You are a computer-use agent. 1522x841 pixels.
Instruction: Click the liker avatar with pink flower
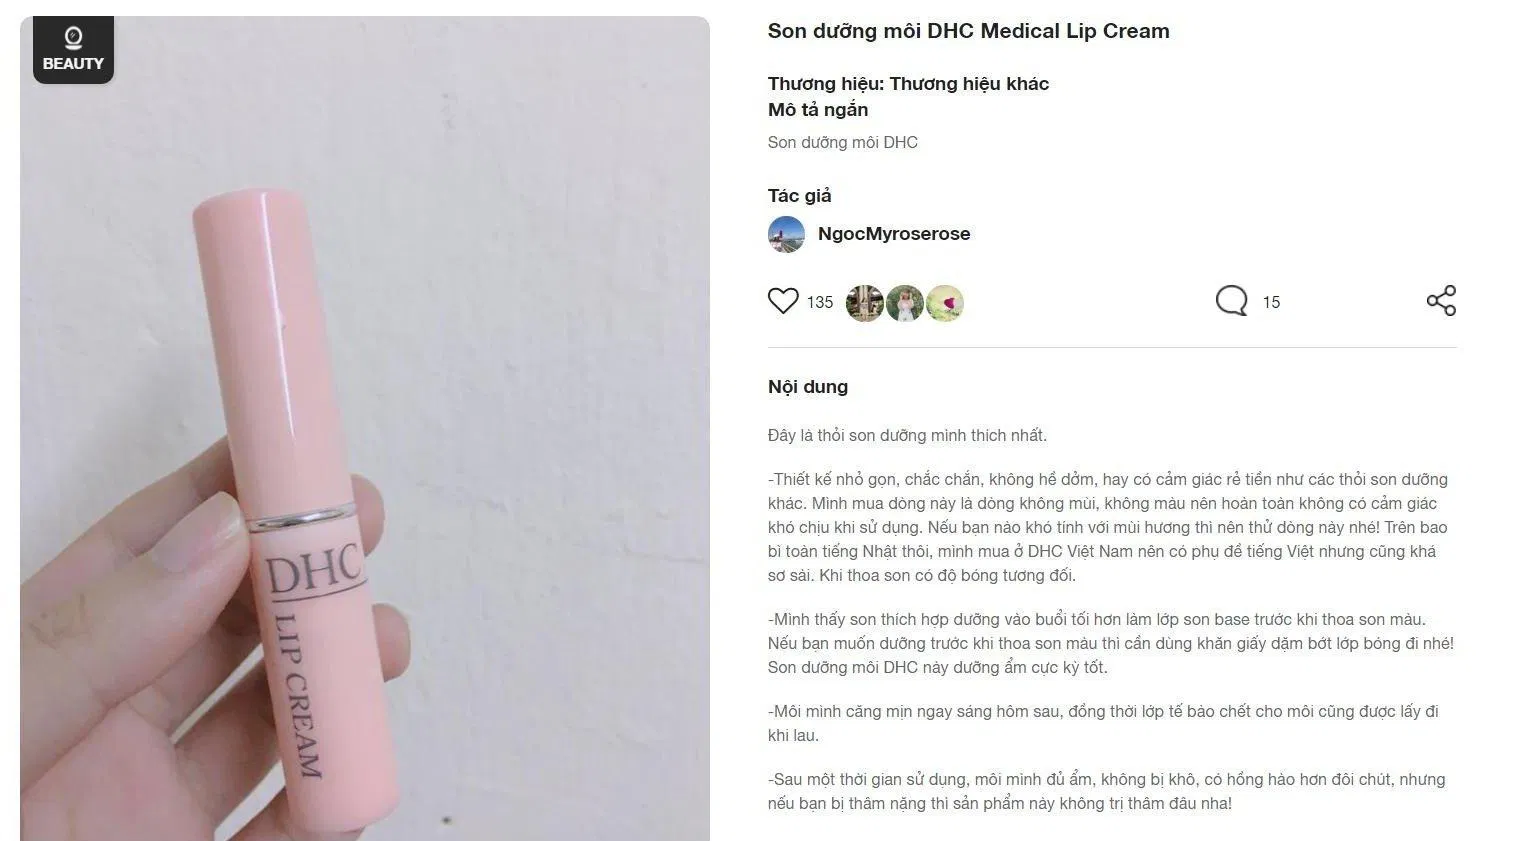point(945,303)
